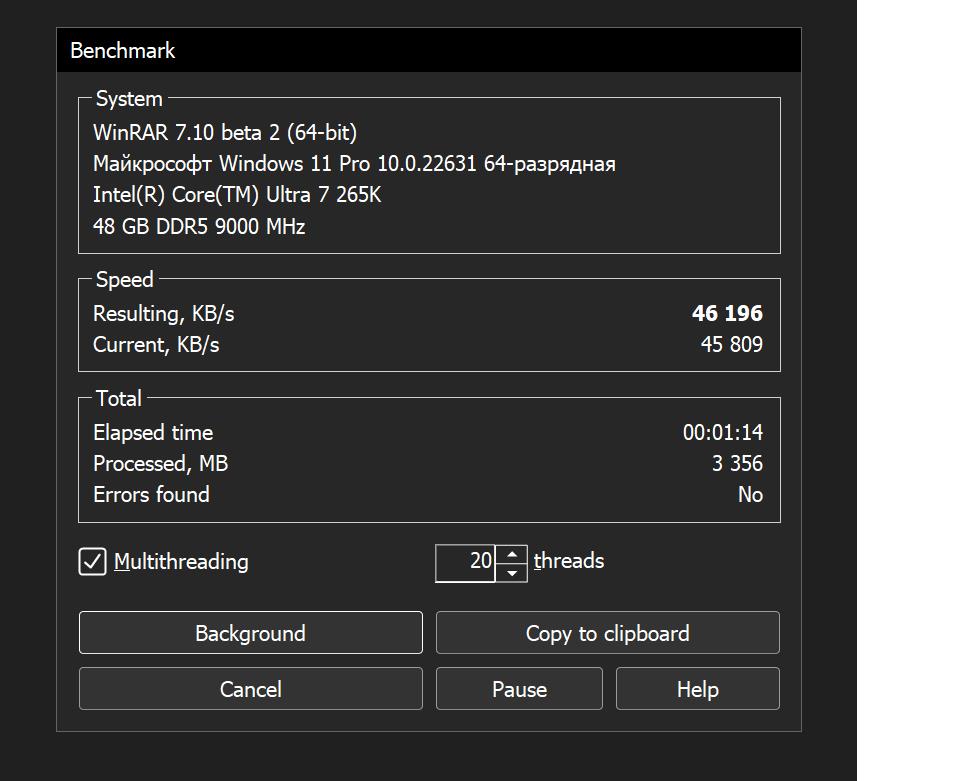The width and height of the screenshot is (960, 781).
Task: Increase thread count with up arrow
Action: 512,554
